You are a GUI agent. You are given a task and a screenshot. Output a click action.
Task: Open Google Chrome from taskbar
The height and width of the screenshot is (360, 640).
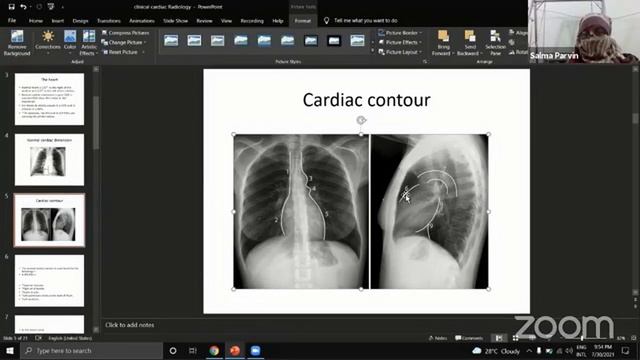(214, 351)
